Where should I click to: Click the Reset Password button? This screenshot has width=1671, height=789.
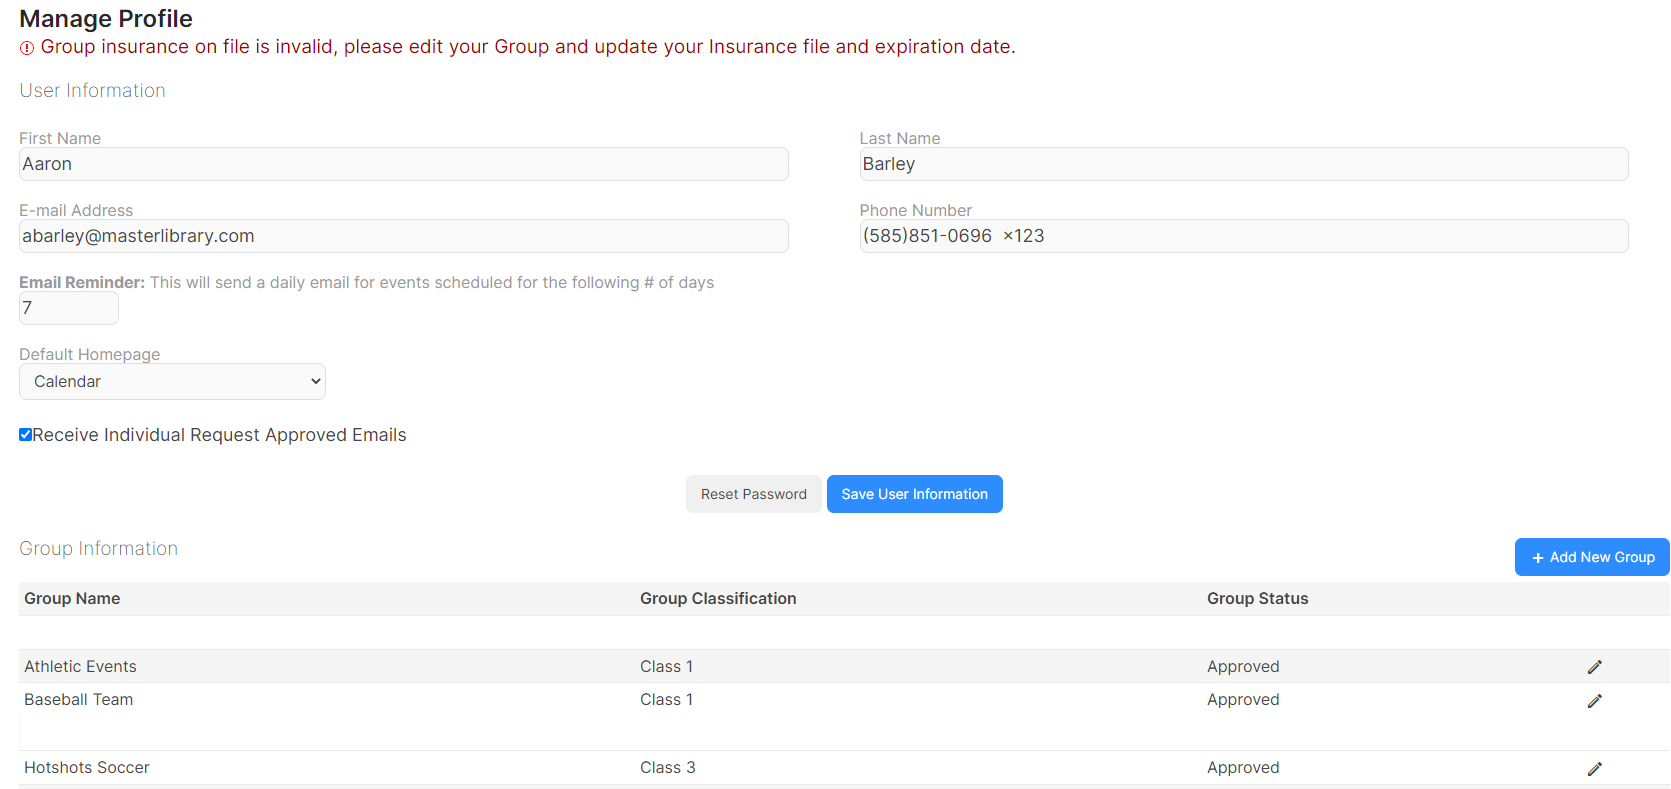(753, 494)
